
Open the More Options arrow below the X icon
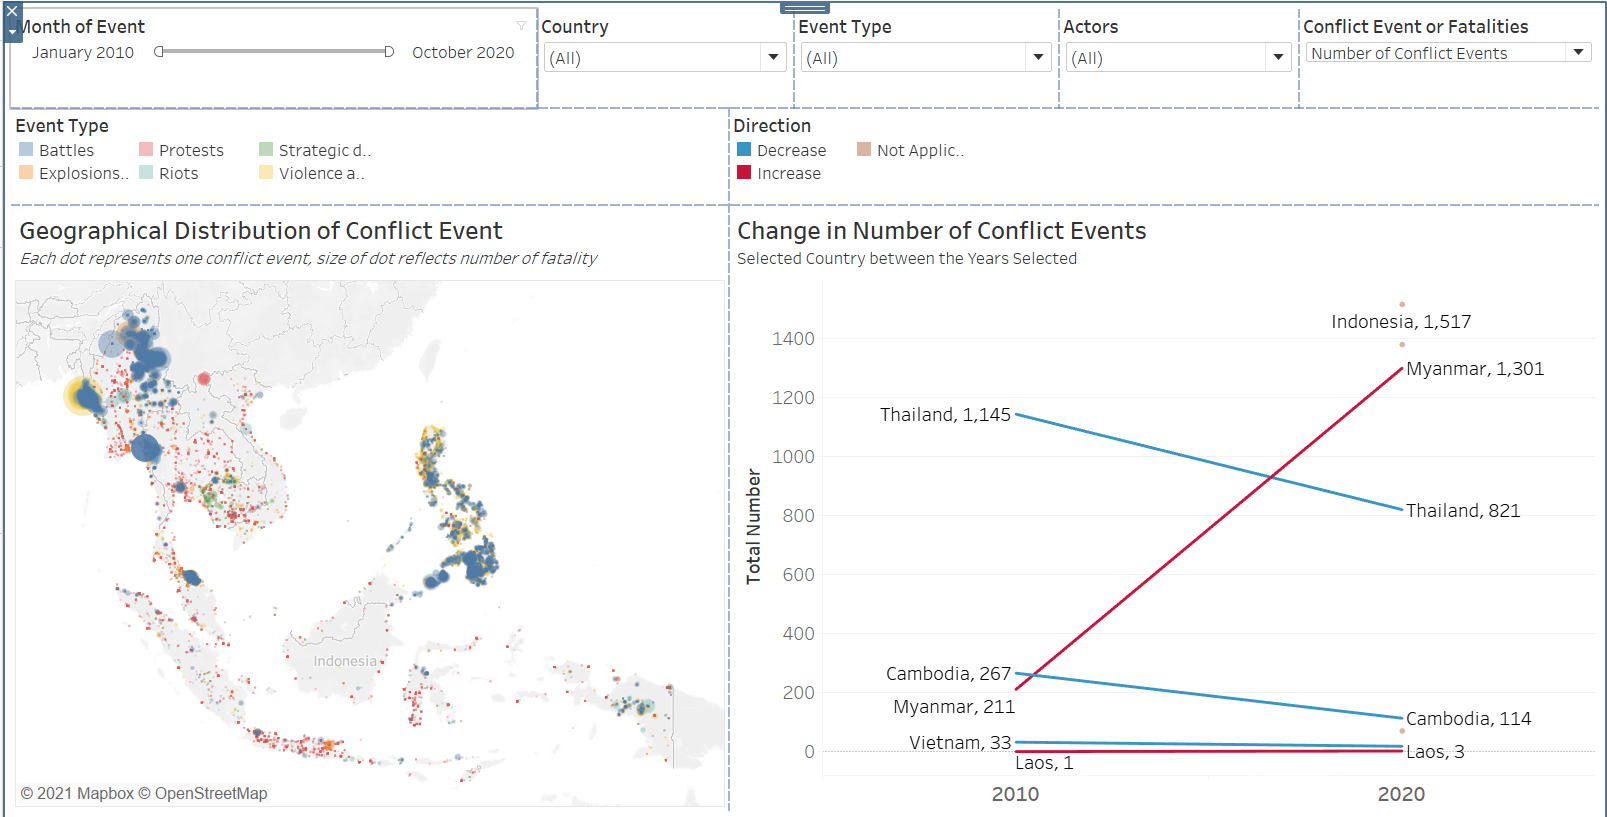[x=12, y=32]
